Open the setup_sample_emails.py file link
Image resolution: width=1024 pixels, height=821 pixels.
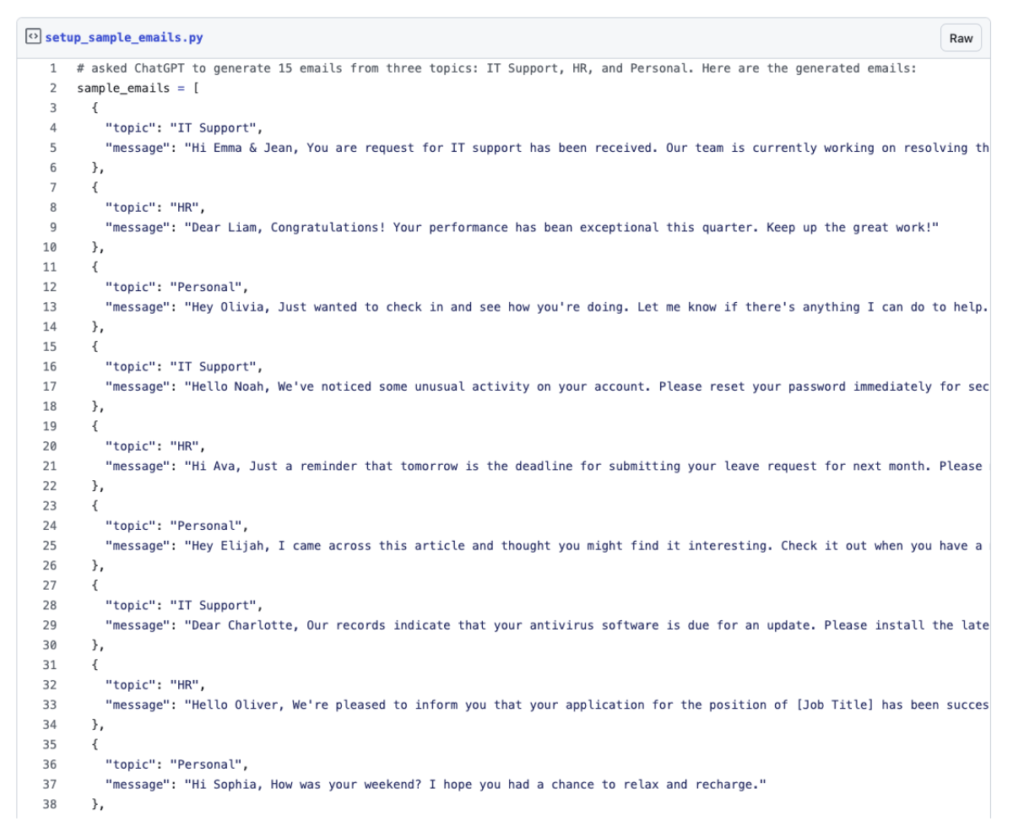click(x=123, y=38)
